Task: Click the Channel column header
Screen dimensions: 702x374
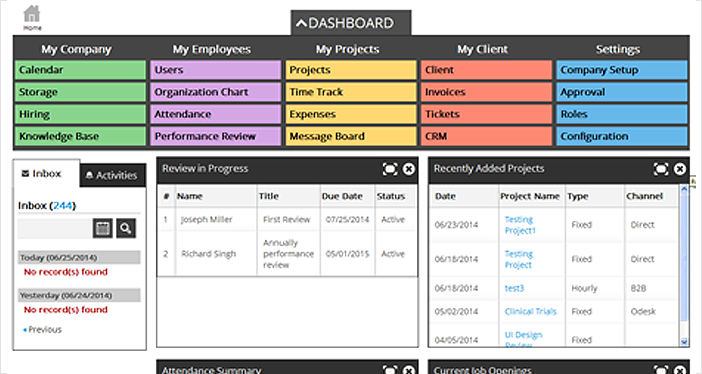Action: pos(644,196)
